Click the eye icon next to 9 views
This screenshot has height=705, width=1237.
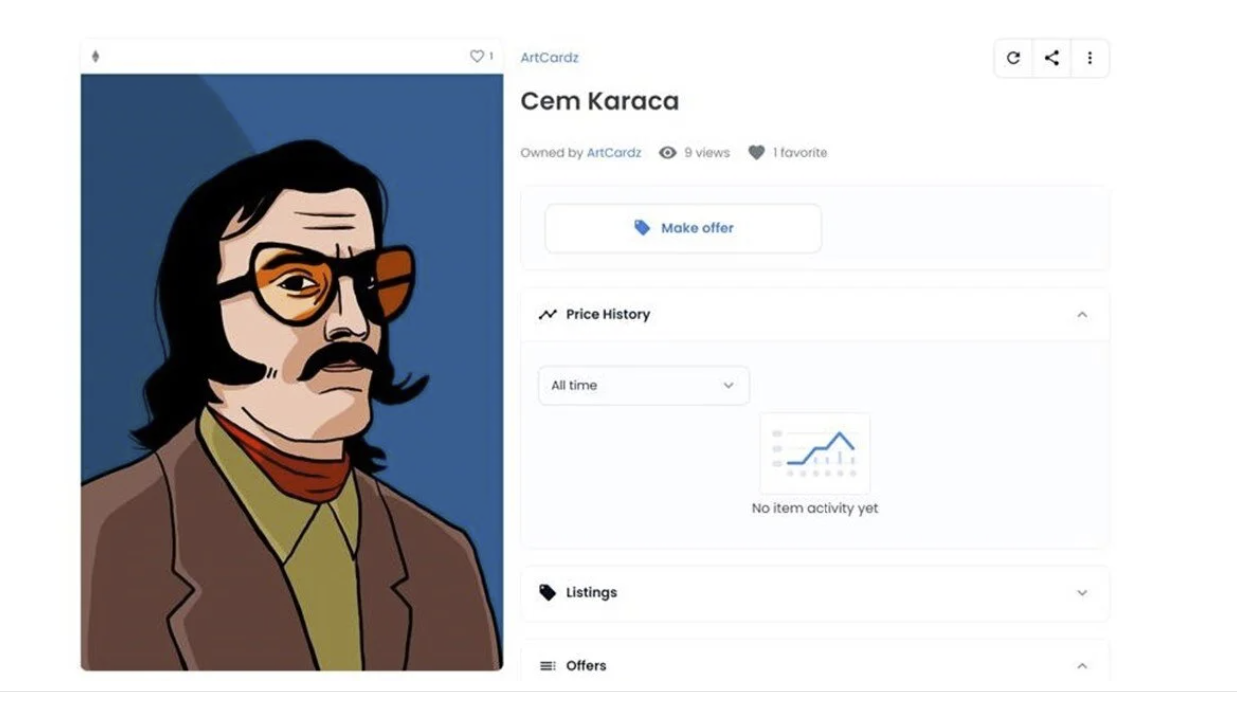pyautogui.click(x=667, y=153)
